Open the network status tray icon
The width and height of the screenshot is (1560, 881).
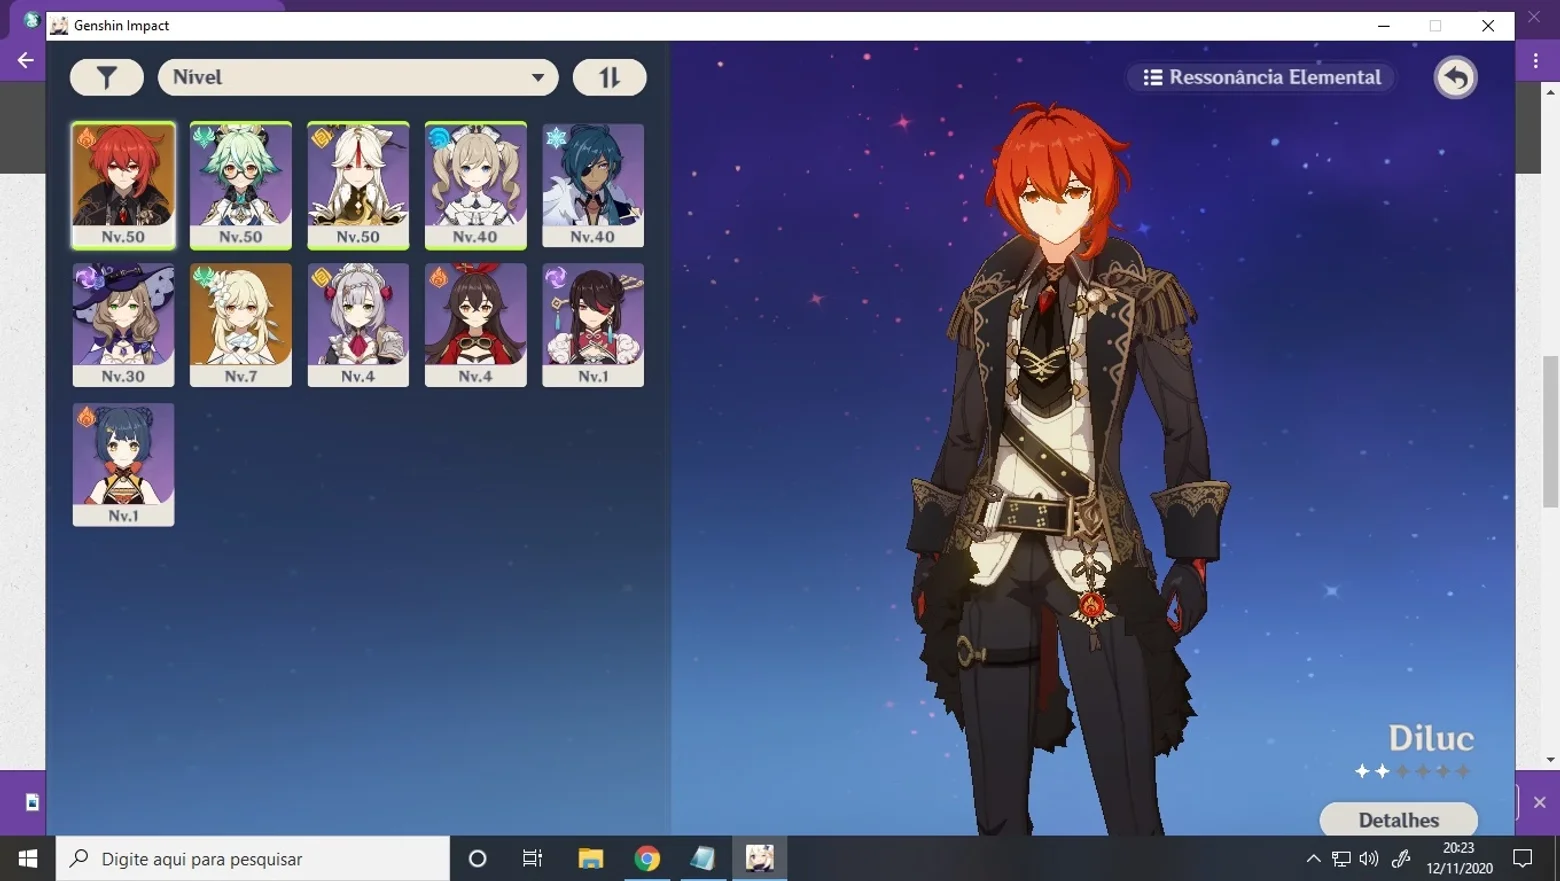click(1341, 858)
